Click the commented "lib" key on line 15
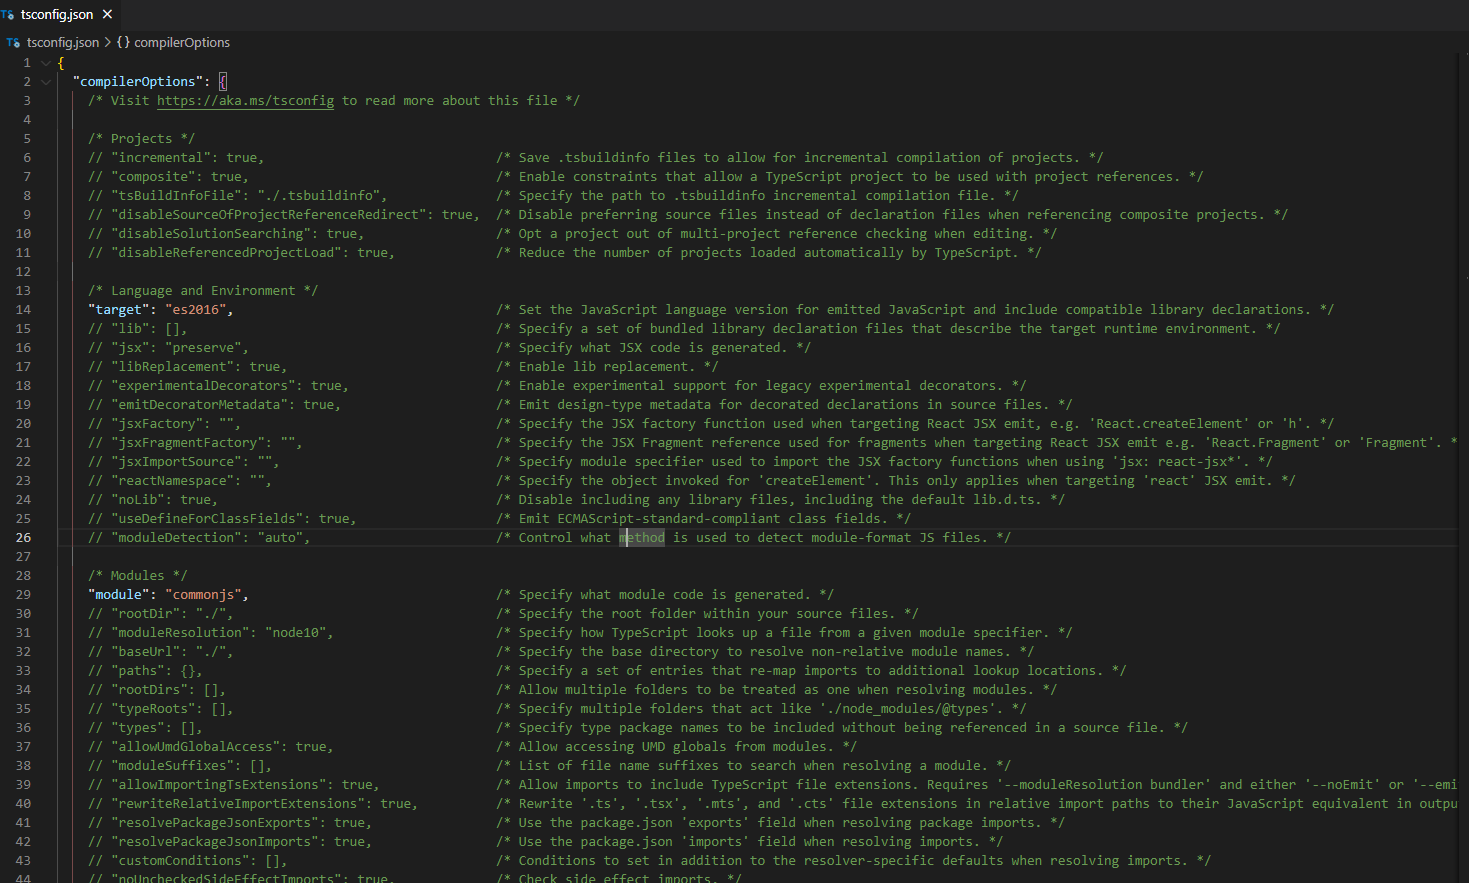 pos(130,329)
